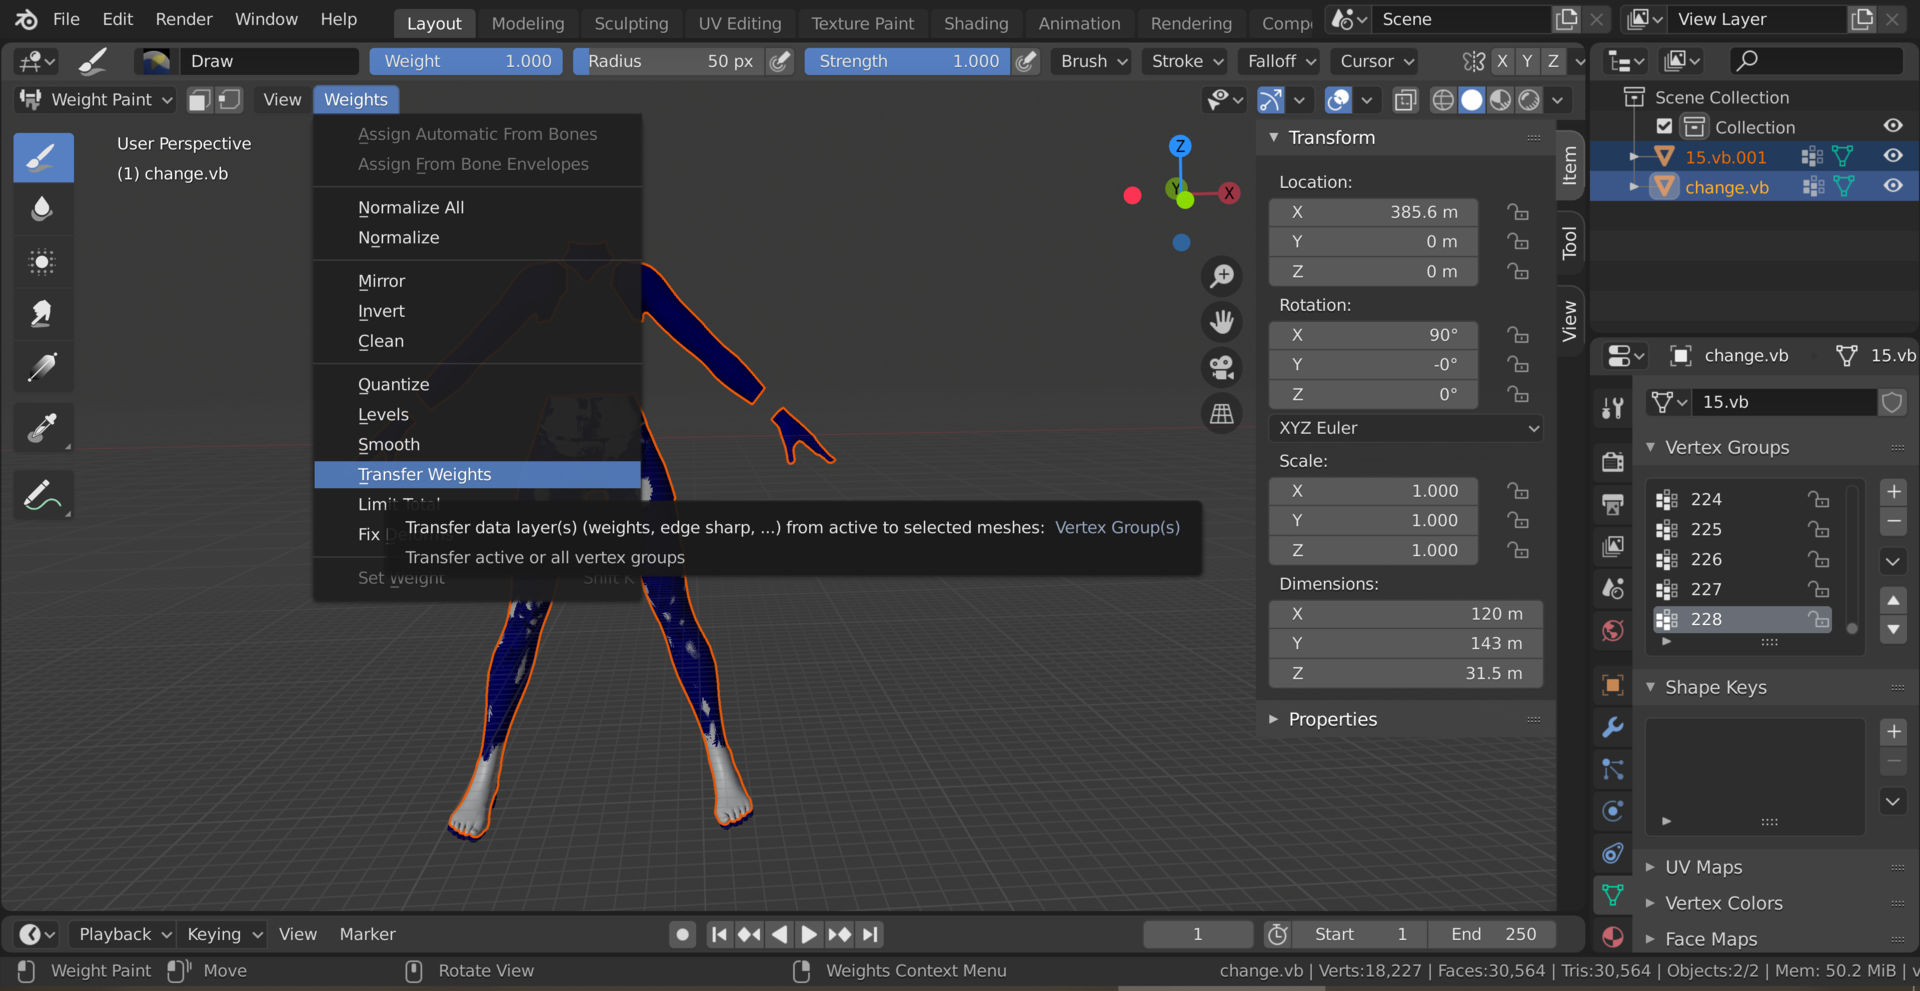Open the Cursor settings dropdown
1920x991 pixels.
pos(1376,61)
